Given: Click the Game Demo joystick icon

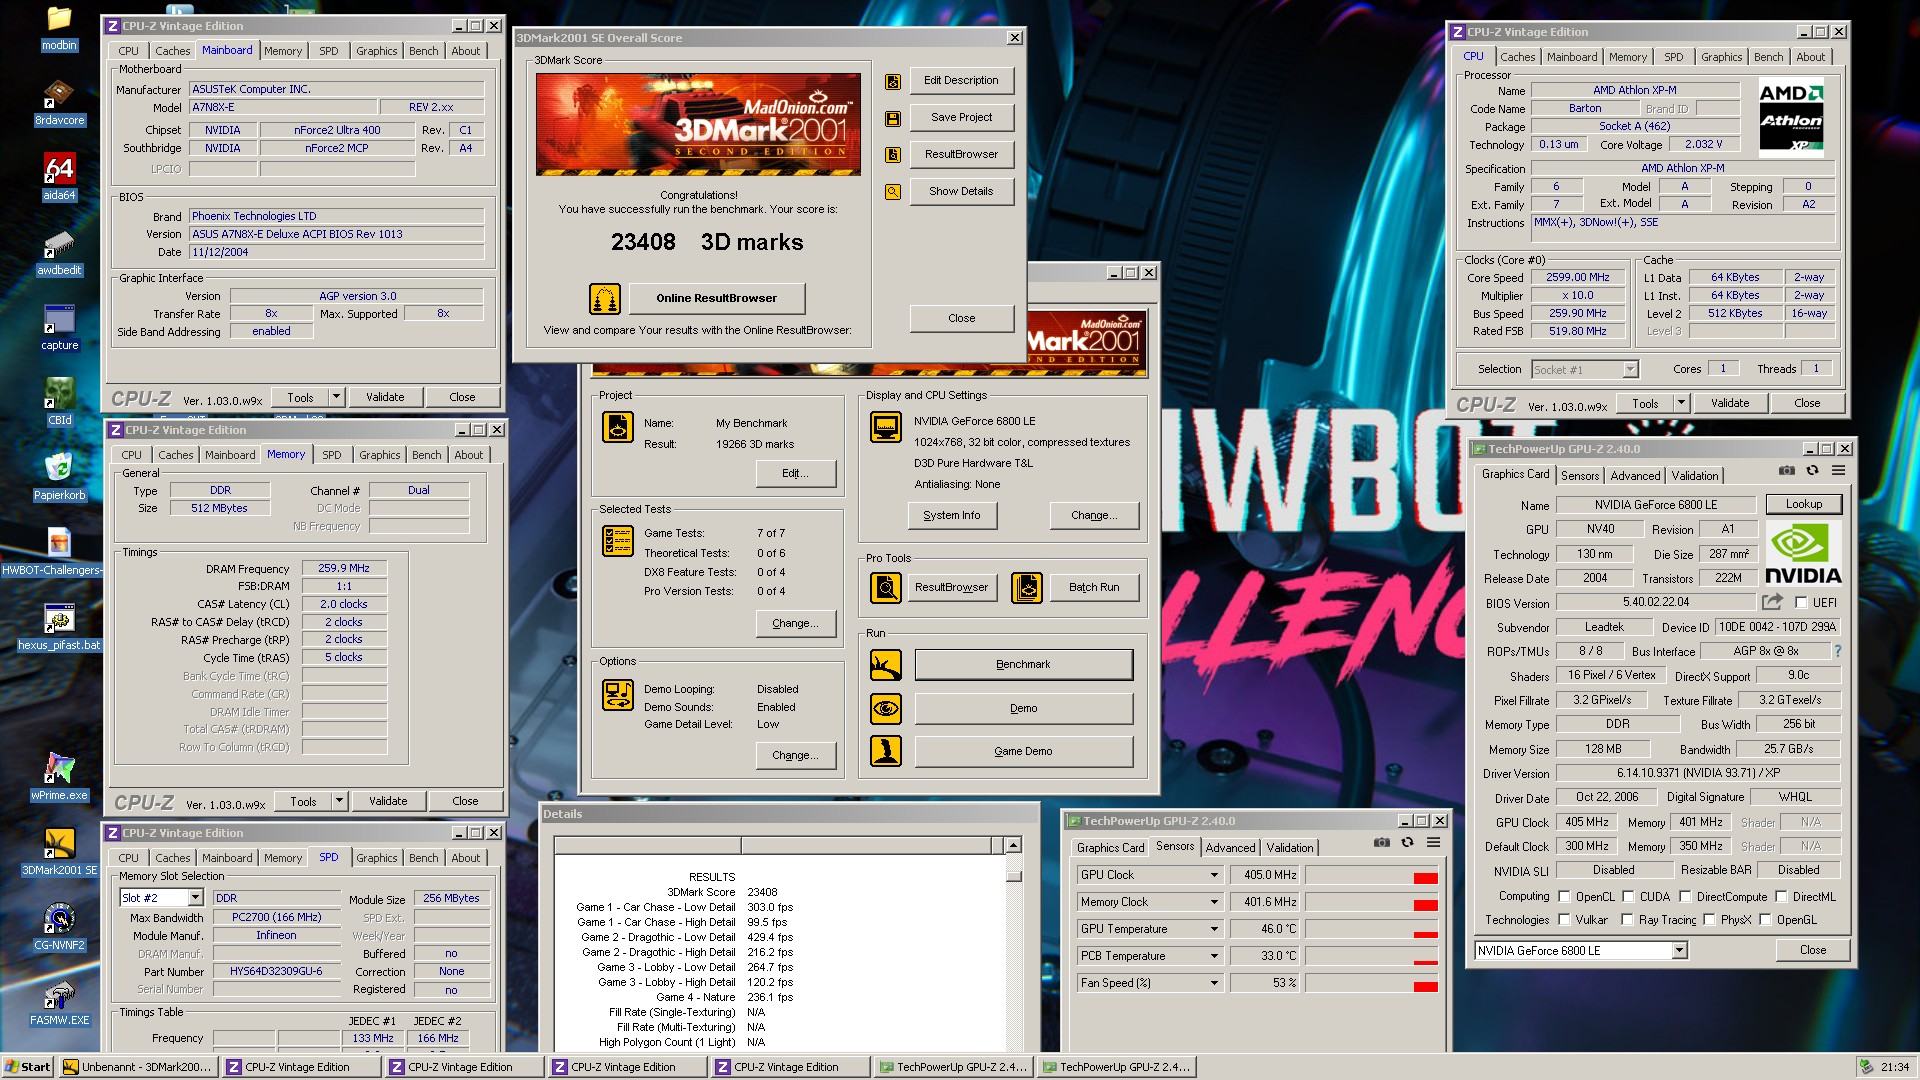Looking at the screenshot, I should 885,751.
